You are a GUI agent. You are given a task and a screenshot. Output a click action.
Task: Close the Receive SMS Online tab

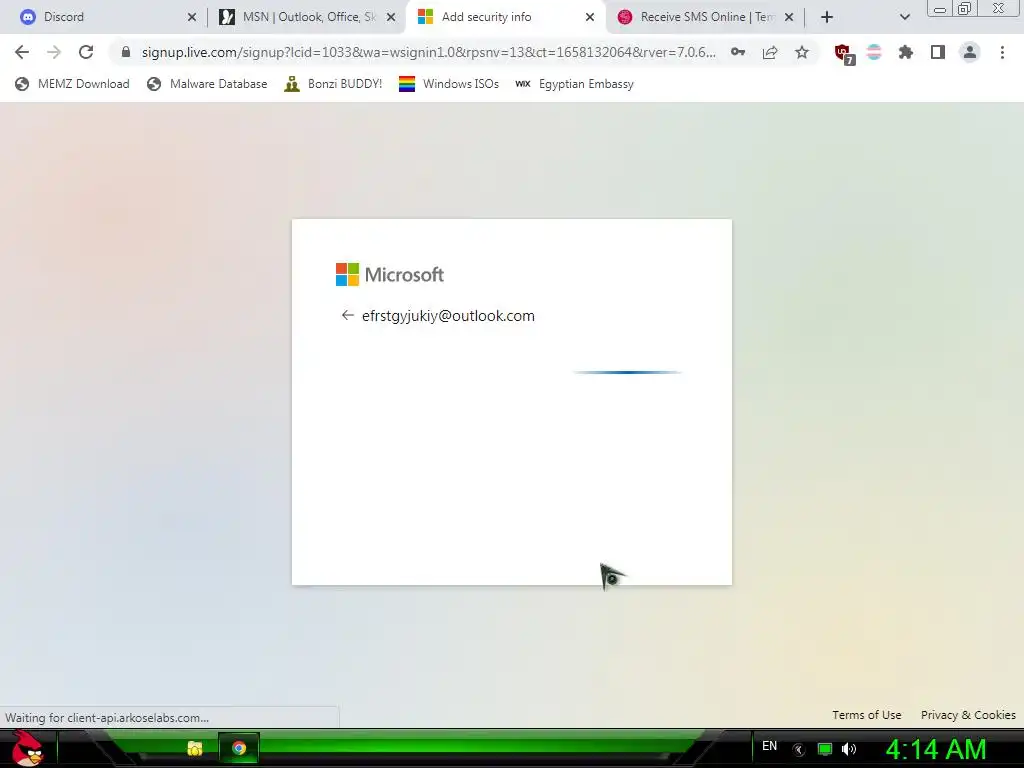pyautogui.click(x=789, y=18)
